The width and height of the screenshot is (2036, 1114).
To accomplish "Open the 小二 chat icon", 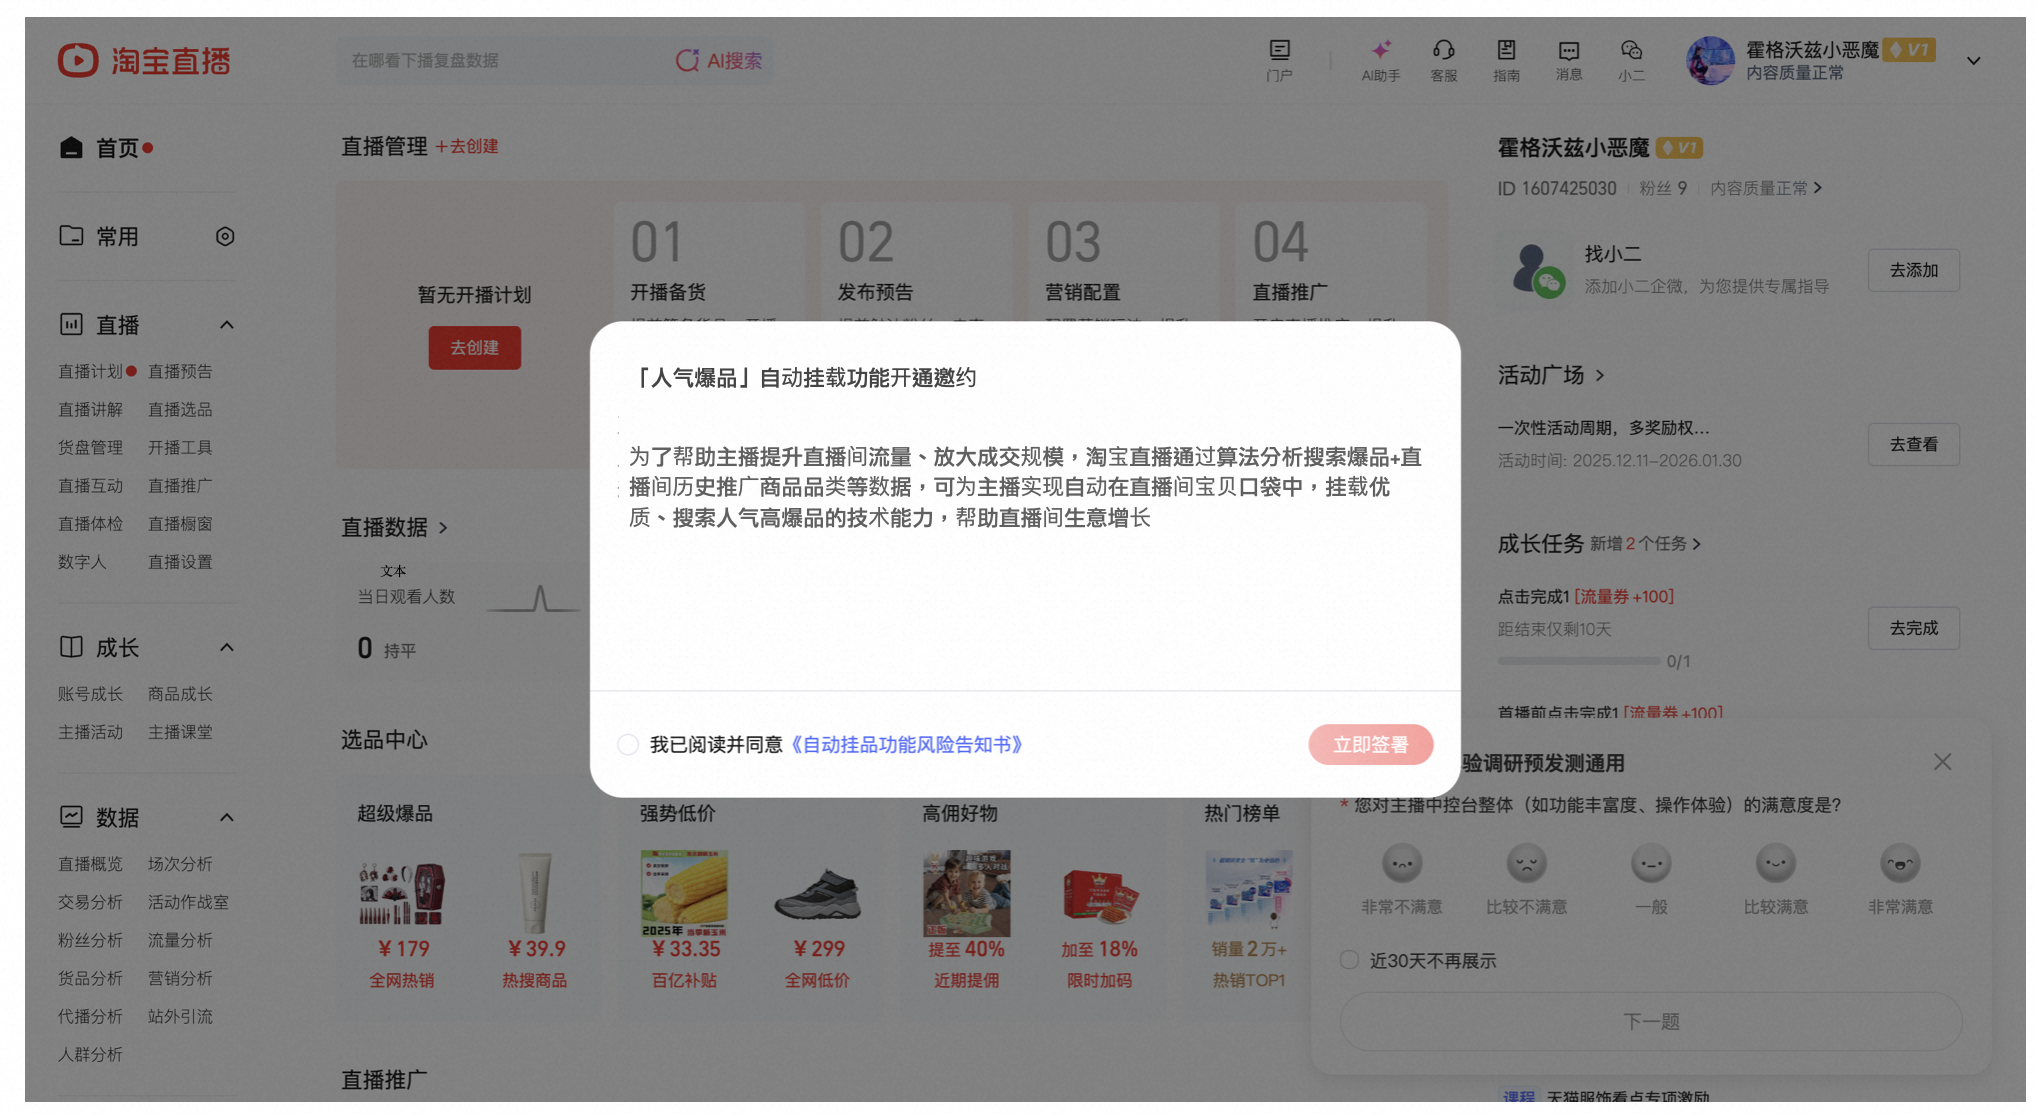I will click(x=1631, y=50).
